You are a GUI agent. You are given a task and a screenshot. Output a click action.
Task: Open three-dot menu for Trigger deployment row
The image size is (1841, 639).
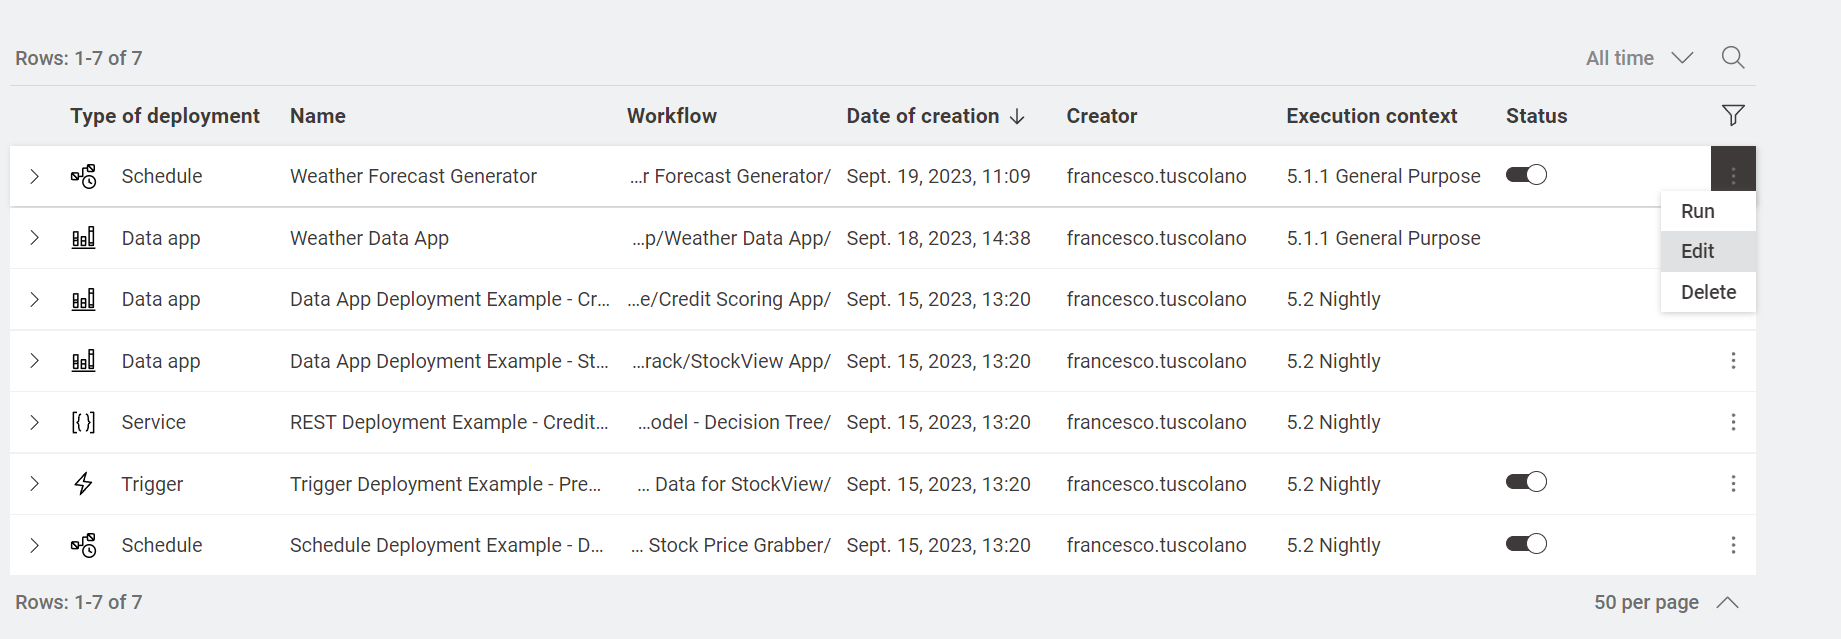(x=1732, y=484)
